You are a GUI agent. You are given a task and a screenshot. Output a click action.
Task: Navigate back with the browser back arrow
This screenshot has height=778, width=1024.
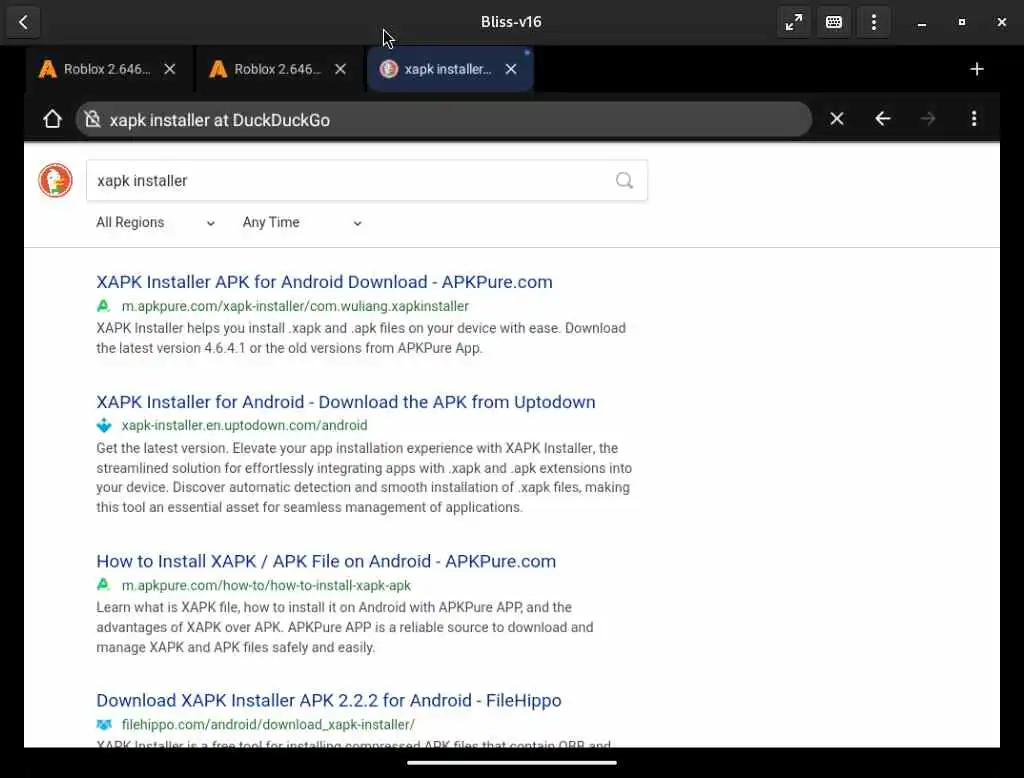click(x=882, y=119)
